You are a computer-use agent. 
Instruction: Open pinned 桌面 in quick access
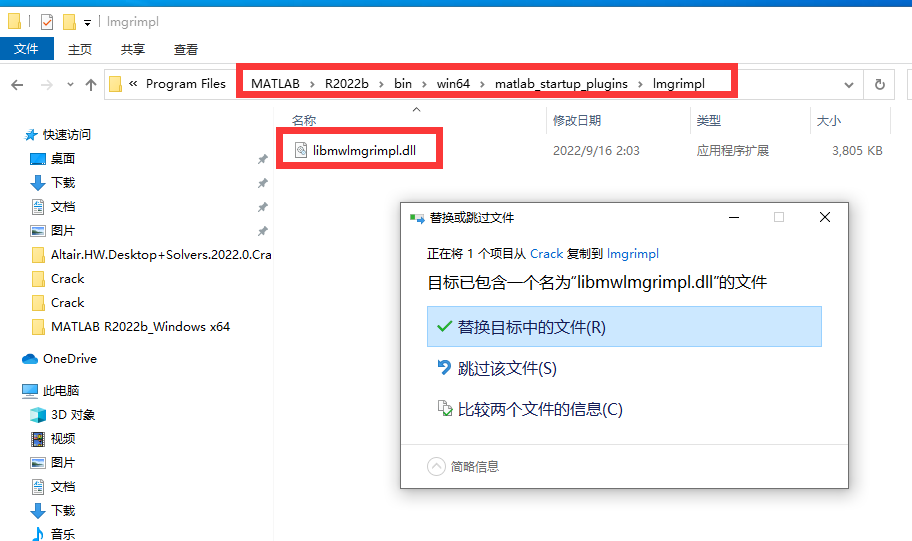(62, 159)
